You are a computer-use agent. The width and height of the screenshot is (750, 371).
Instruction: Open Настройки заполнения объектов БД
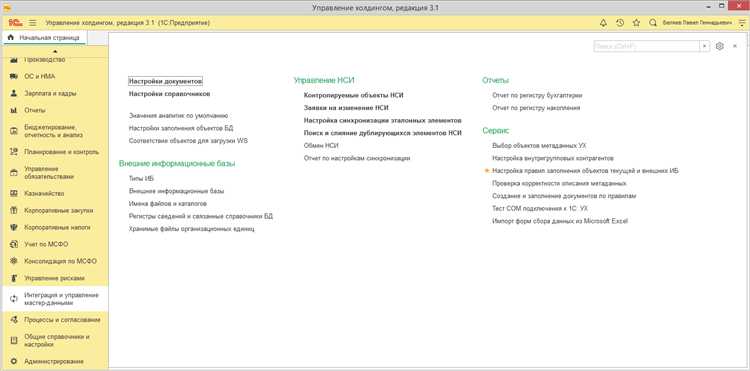click(x=181, y=128)
